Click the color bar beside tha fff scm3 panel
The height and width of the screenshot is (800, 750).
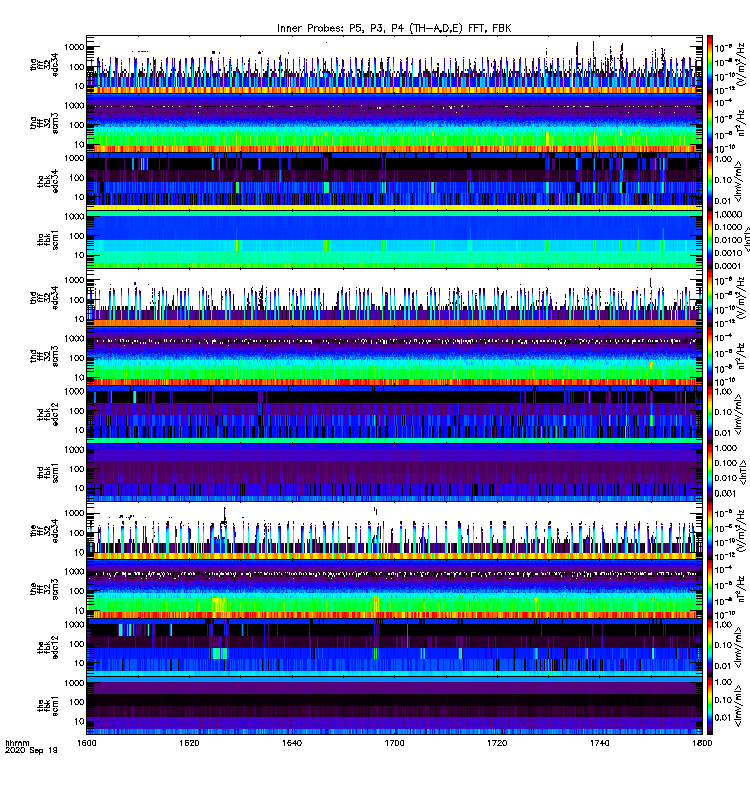coord(710,123)
